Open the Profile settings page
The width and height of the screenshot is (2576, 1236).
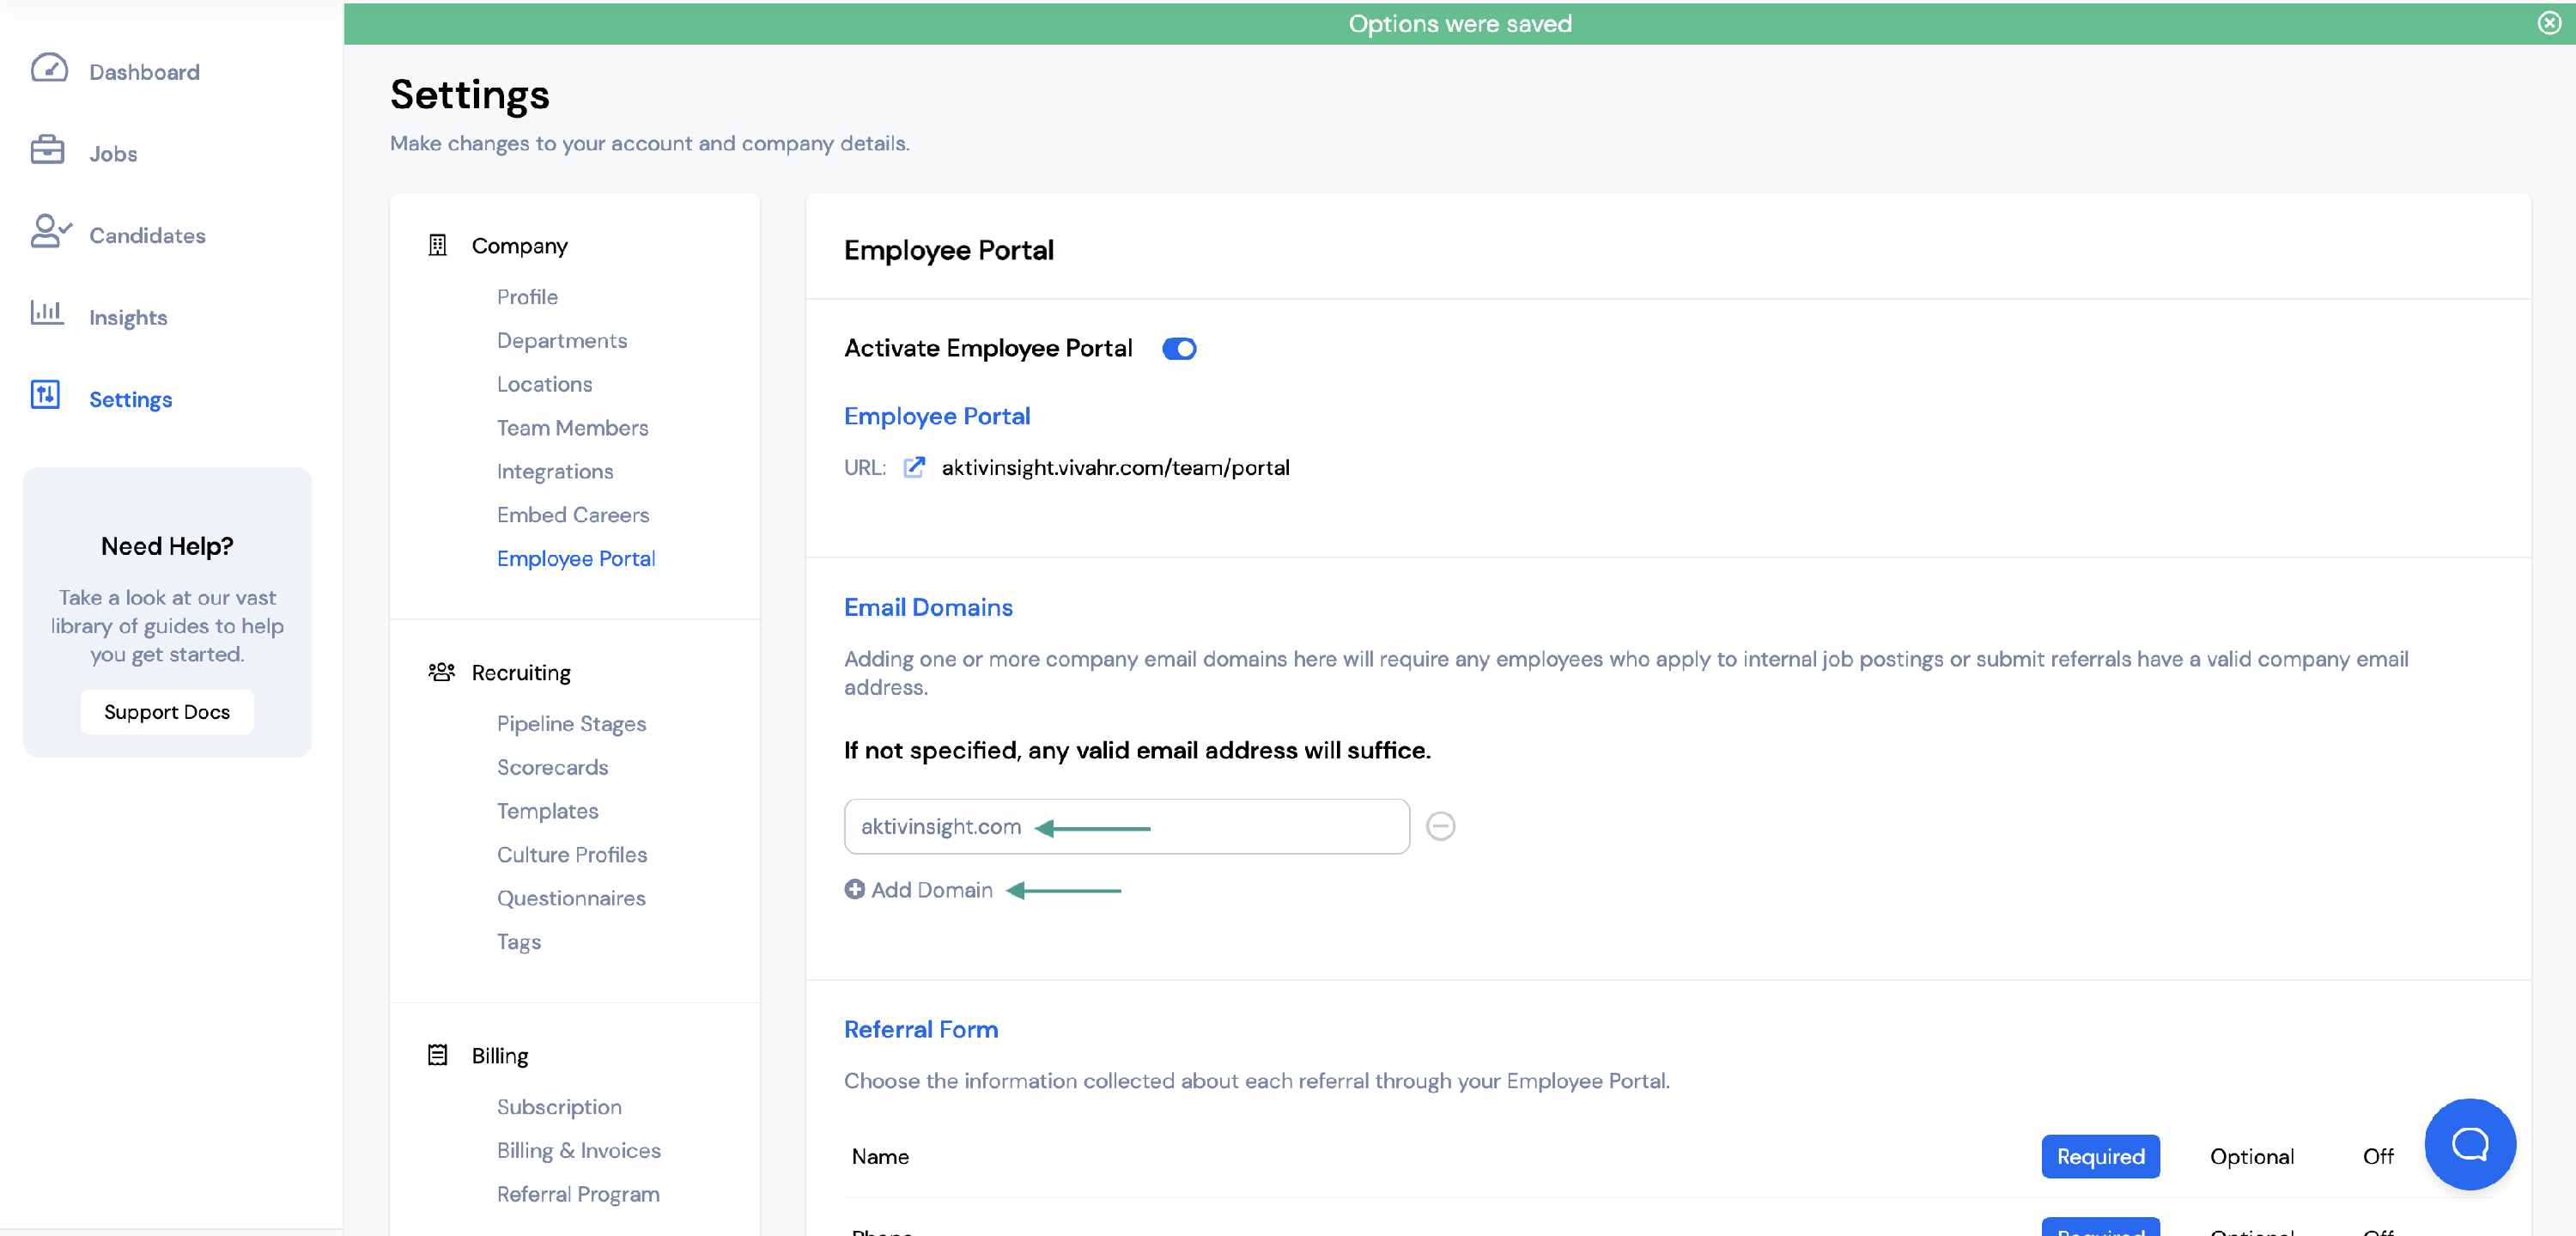[x=527, y=297]
